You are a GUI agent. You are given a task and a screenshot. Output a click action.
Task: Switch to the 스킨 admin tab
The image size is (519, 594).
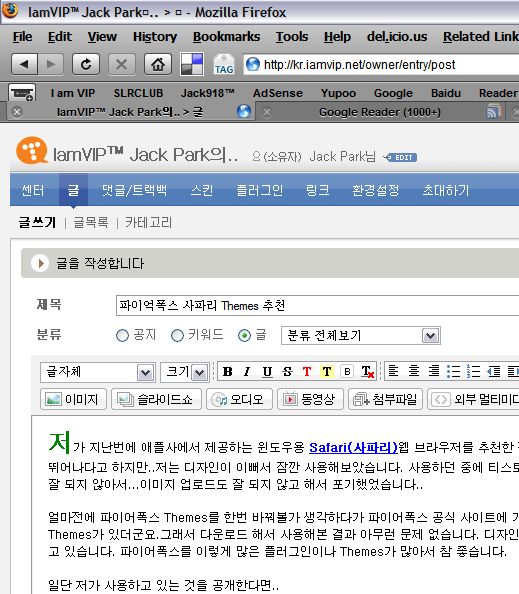point(202,190)
